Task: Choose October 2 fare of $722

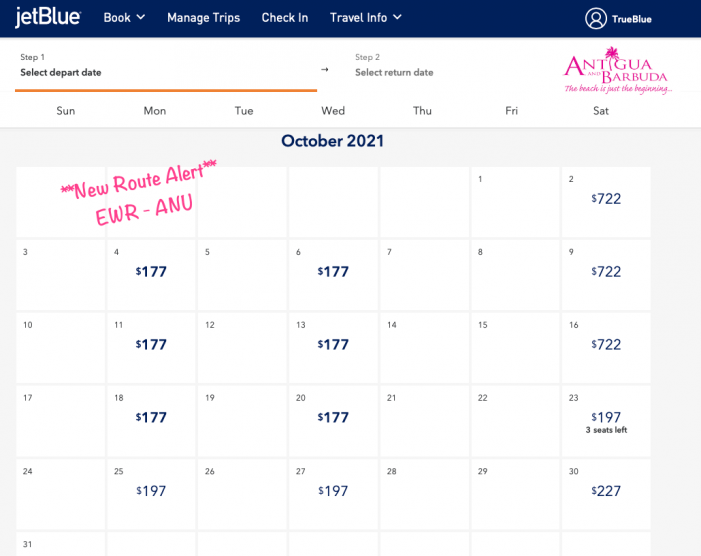Action: click(x=606, y=199)
